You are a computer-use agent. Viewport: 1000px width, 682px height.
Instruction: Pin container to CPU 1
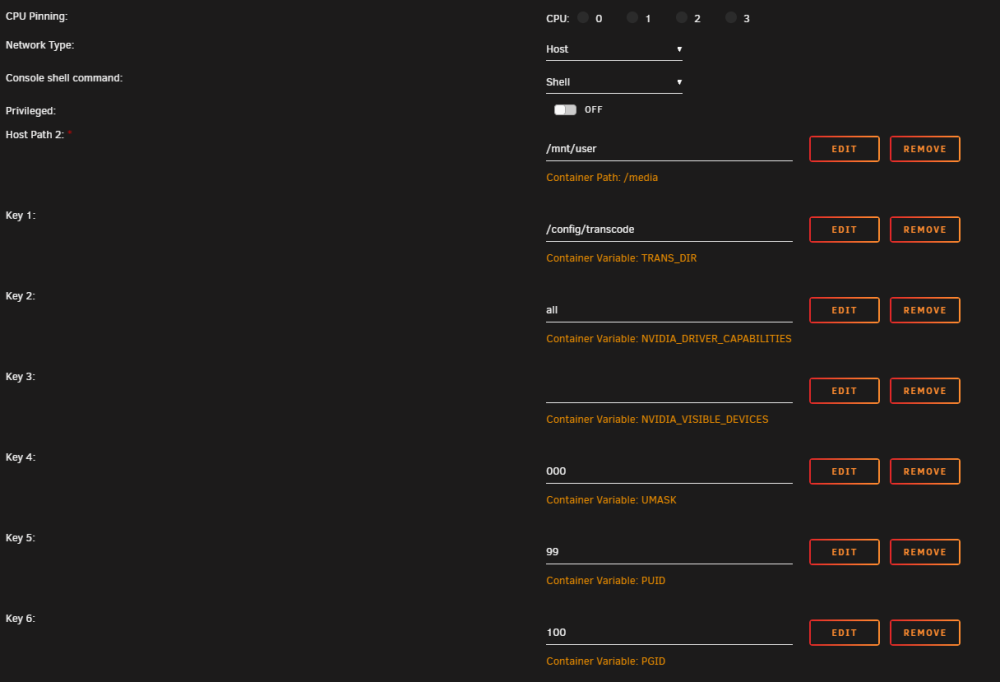[x=632, y=17]
